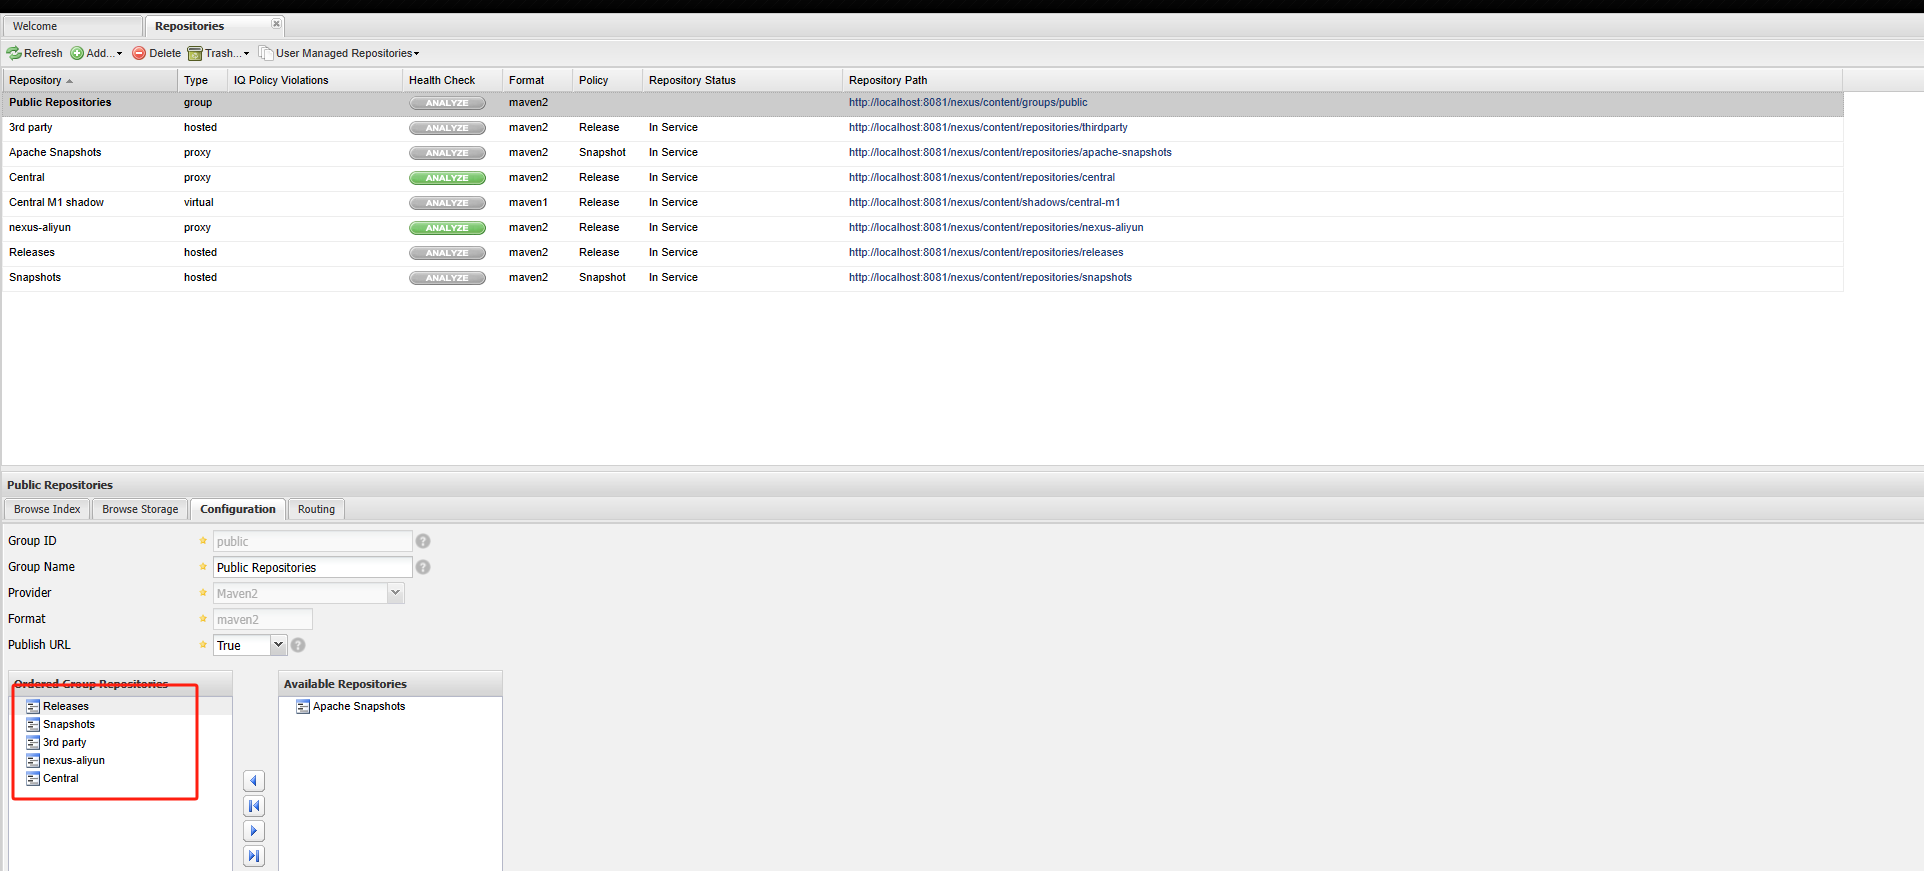This screenshot has height=871, width=1924.
Task: Click the help icon beside Group Name
Action: (423, 567)
